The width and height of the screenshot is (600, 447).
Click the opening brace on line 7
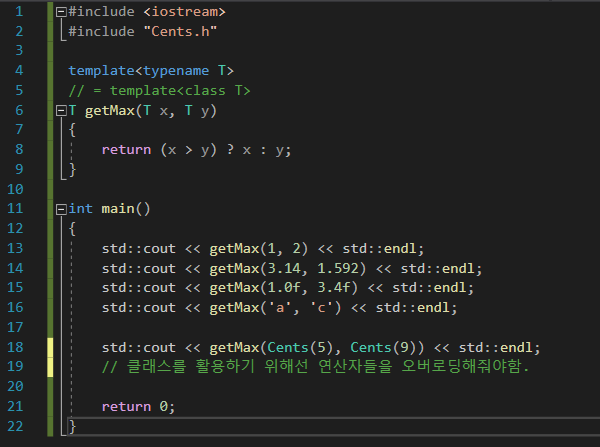pyautogui.click(x=72, y=130)
